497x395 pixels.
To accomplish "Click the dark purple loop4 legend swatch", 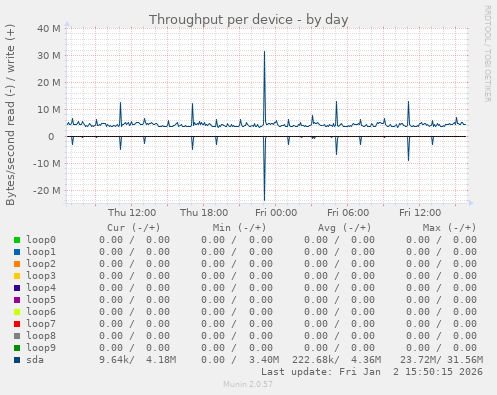I will click(17, 288).
